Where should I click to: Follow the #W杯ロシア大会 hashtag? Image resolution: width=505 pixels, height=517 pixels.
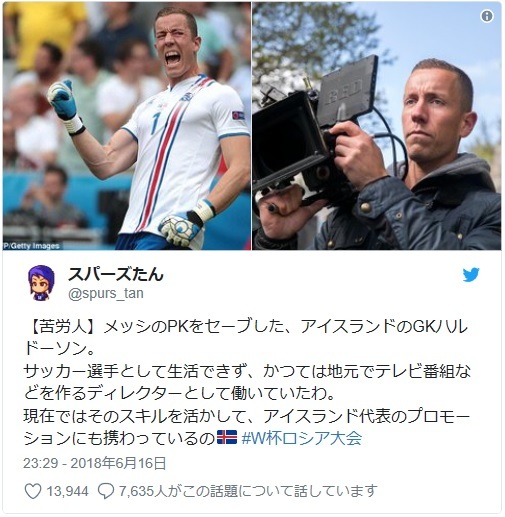(302, 438)
